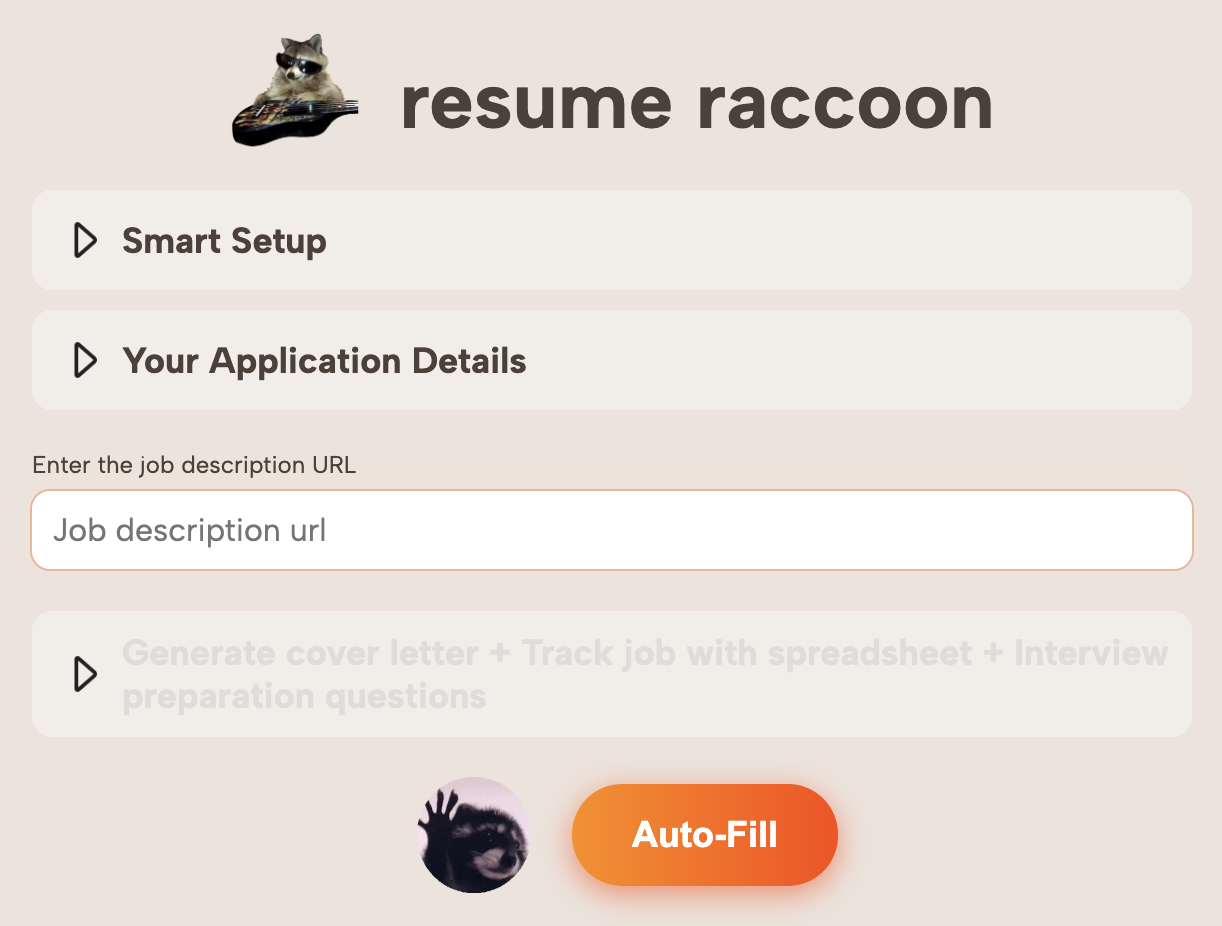The image size is (1222, 926).
Task: Click the arrow icon beside Your Application Details
Action: [85, 360]
